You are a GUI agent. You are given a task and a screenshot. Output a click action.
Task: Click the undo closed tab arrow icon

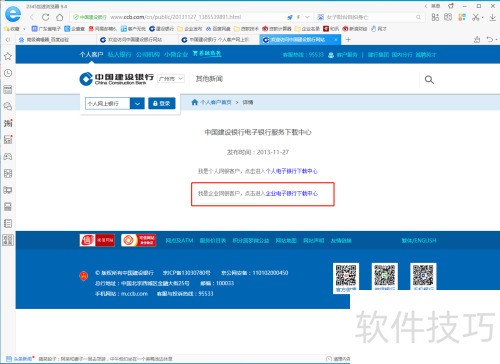(490, 39)
